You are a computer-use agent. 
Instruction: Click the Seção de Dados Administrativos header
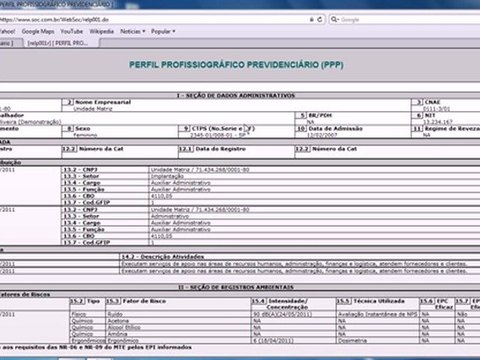click(x=236, y=96)
